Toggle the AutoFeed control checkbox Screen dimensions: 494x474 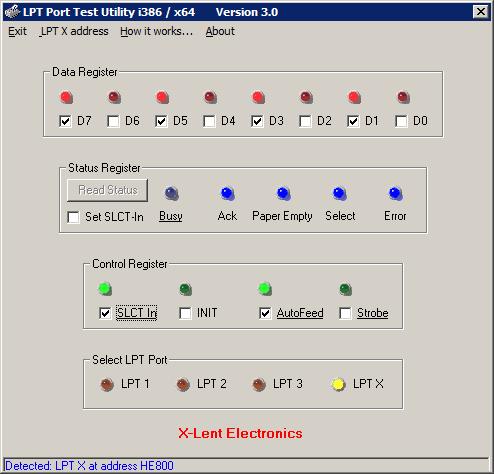(x=265, y=313)
